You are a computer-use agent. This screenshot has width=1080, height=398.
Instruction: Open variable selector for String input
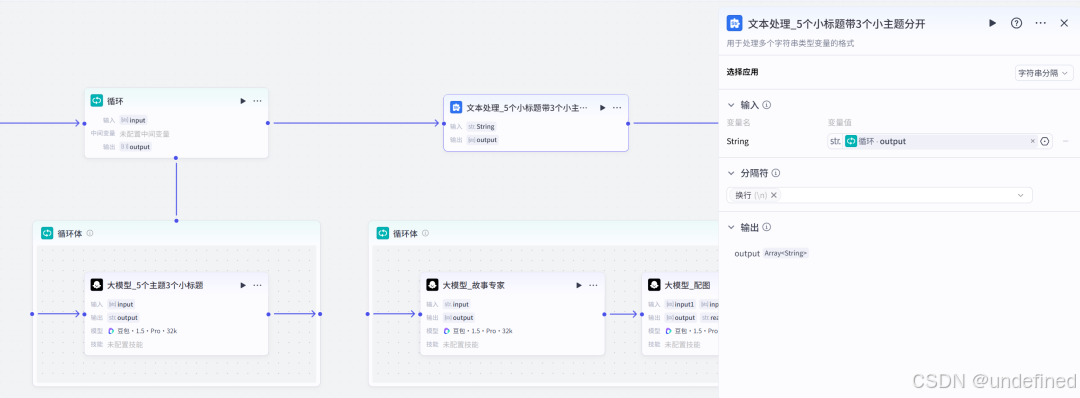click(x=1045, y=141)
